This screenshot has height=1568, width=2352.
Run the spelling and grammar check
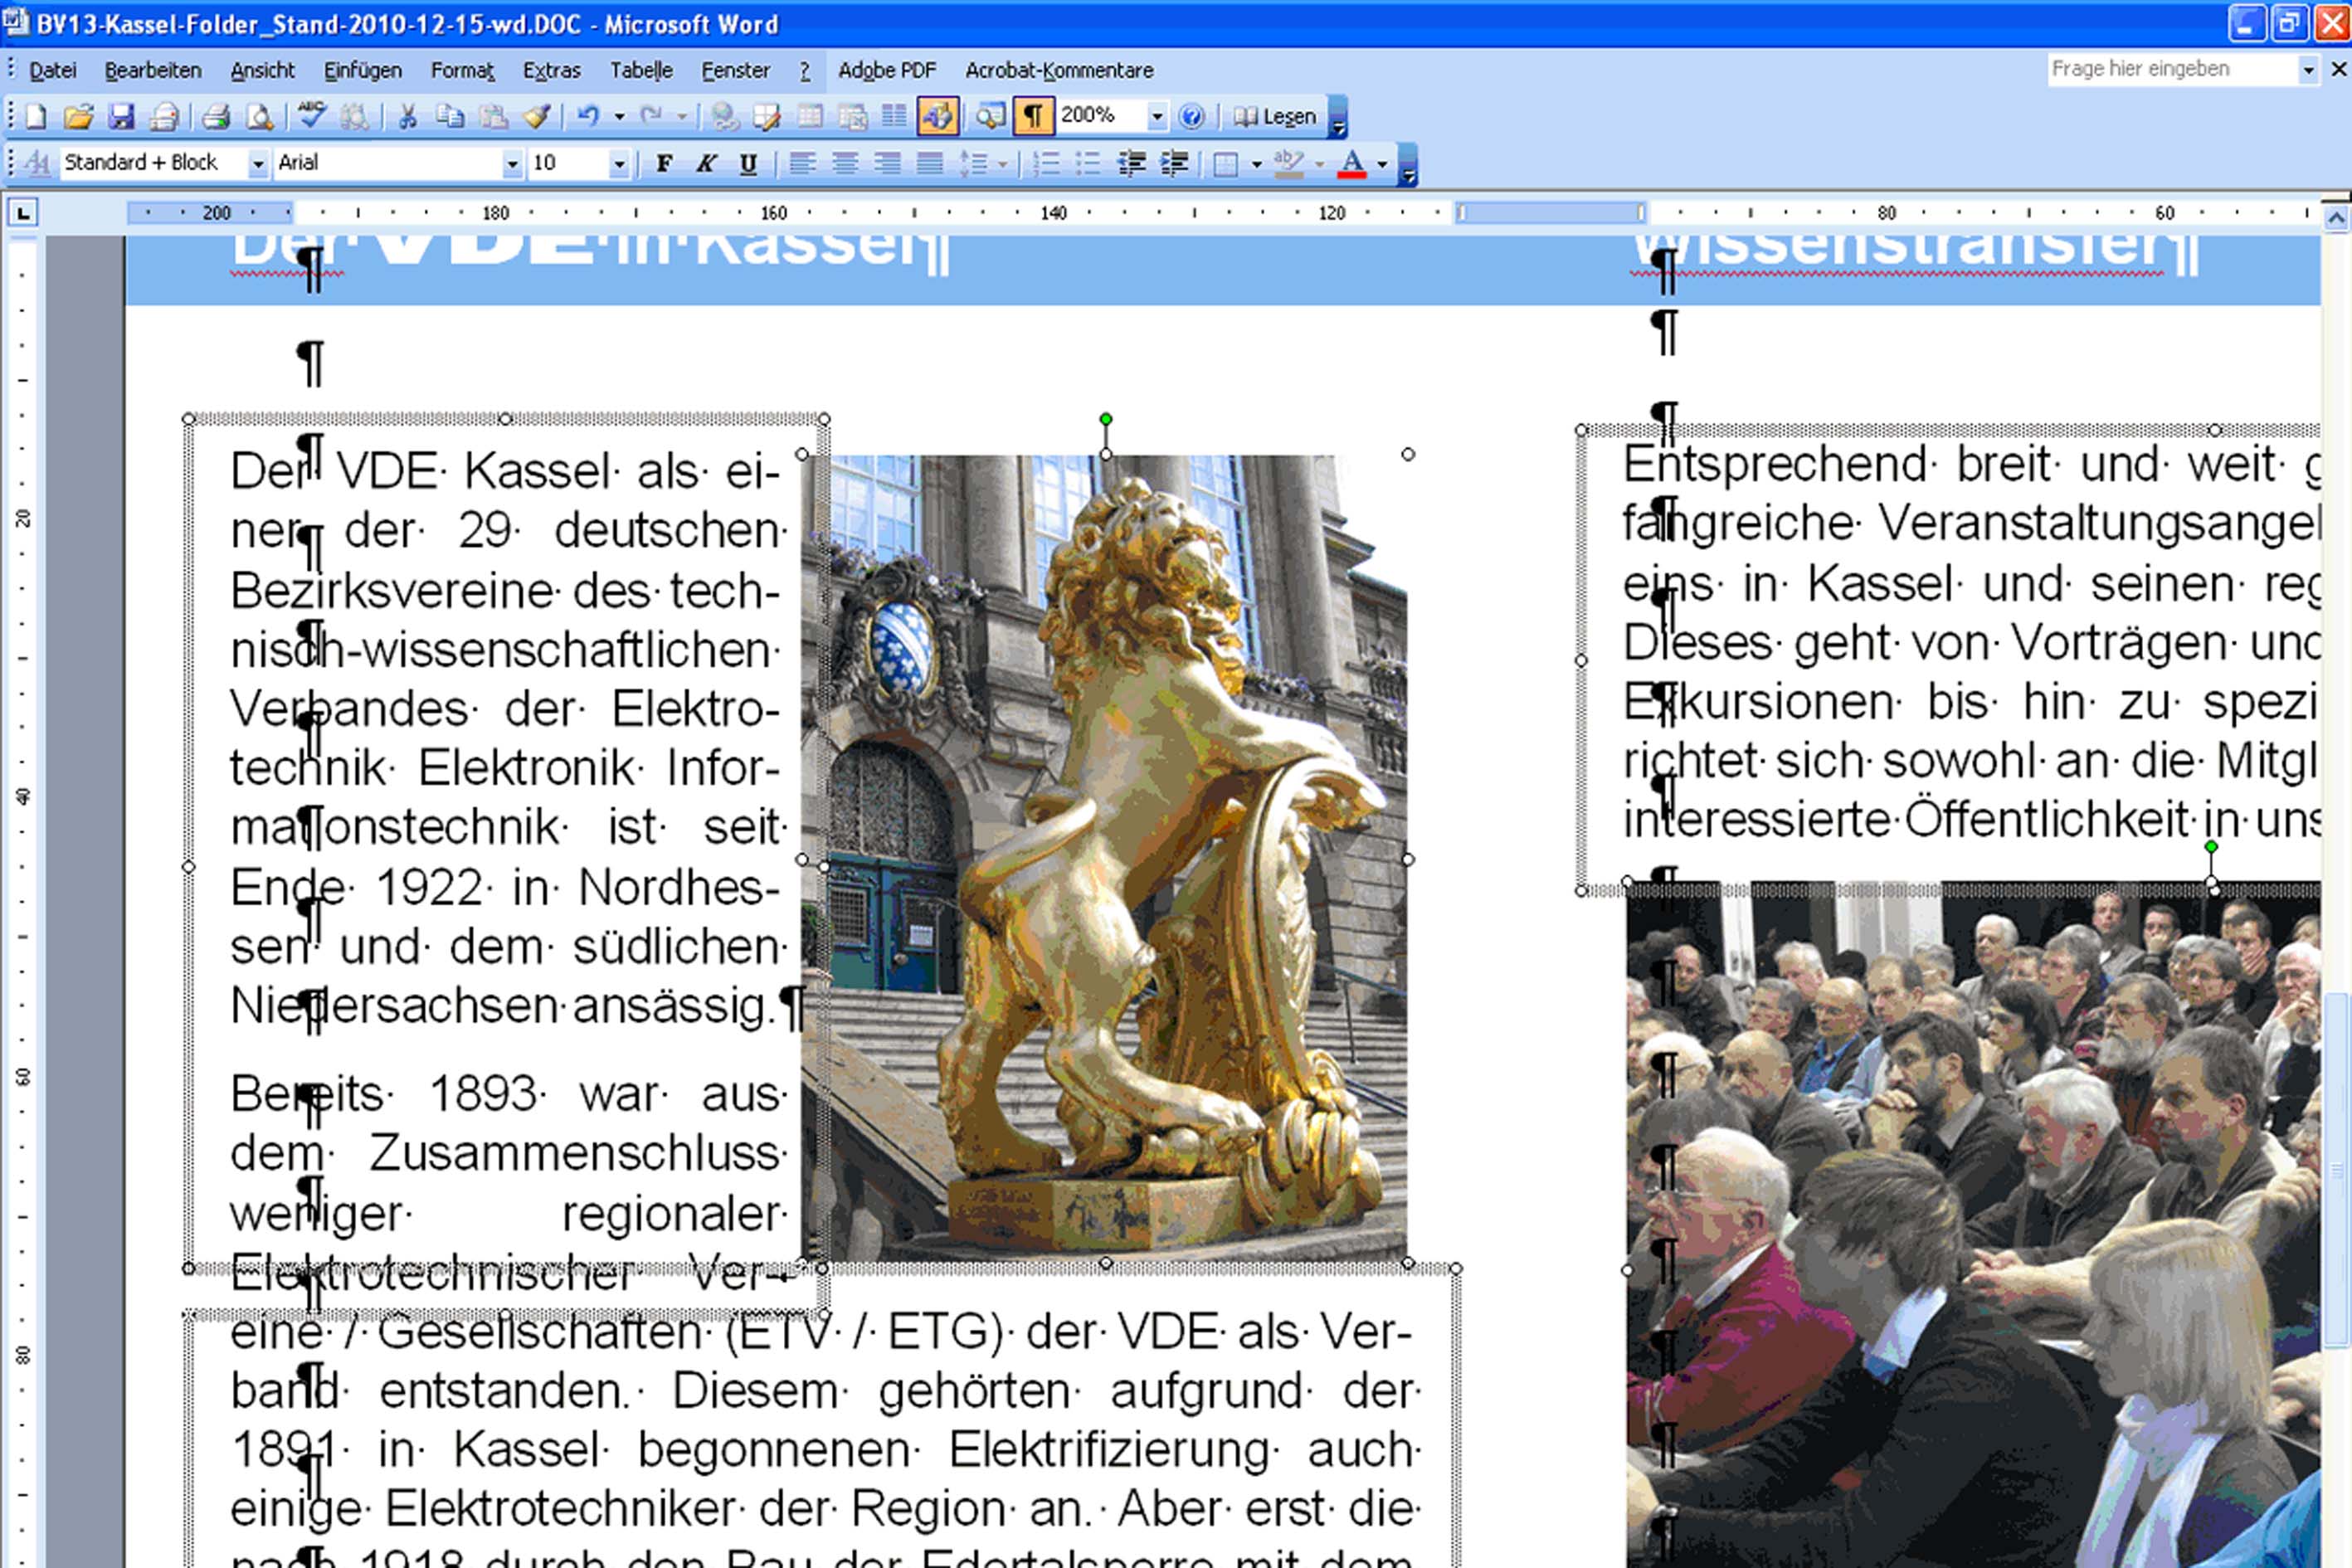[x=311, y=117]
